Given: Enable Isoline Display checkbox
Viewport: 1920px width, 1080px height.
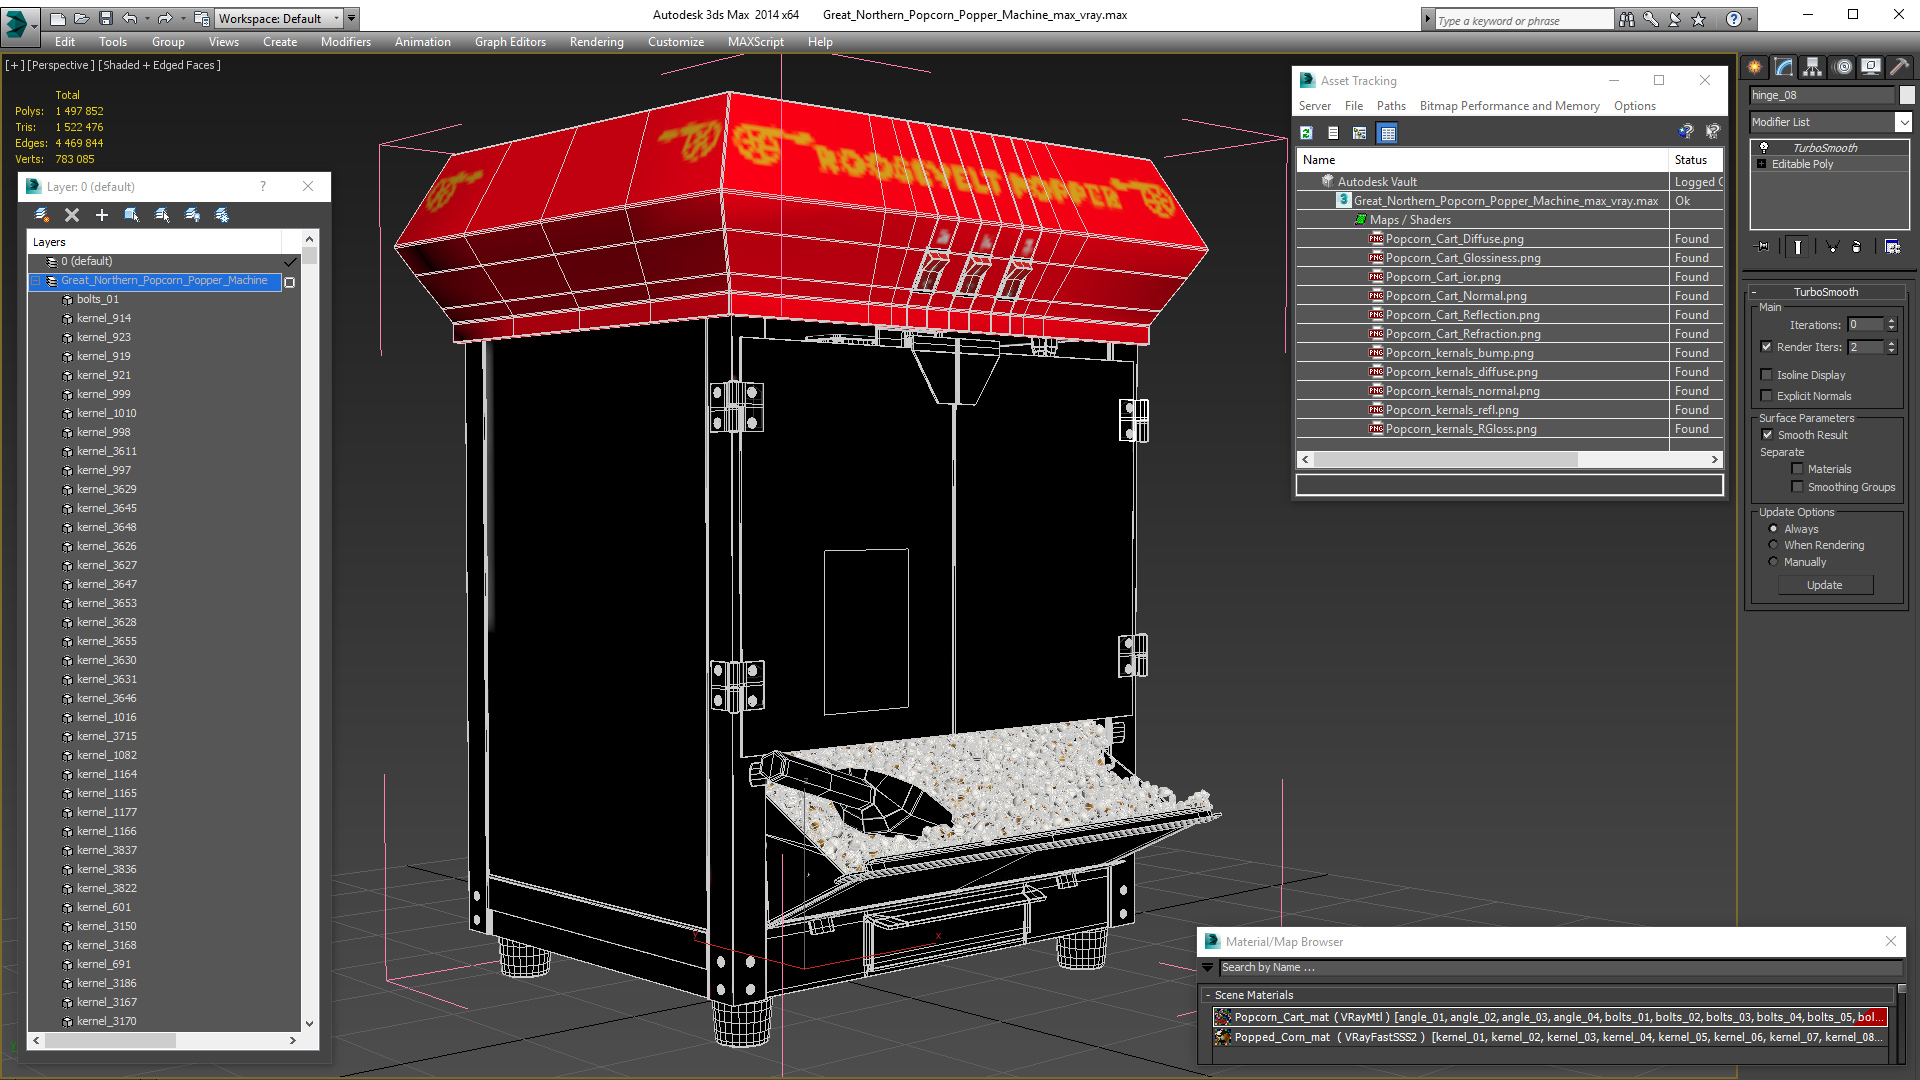Looking at the screenshot, I should (x=1766, y=375).
